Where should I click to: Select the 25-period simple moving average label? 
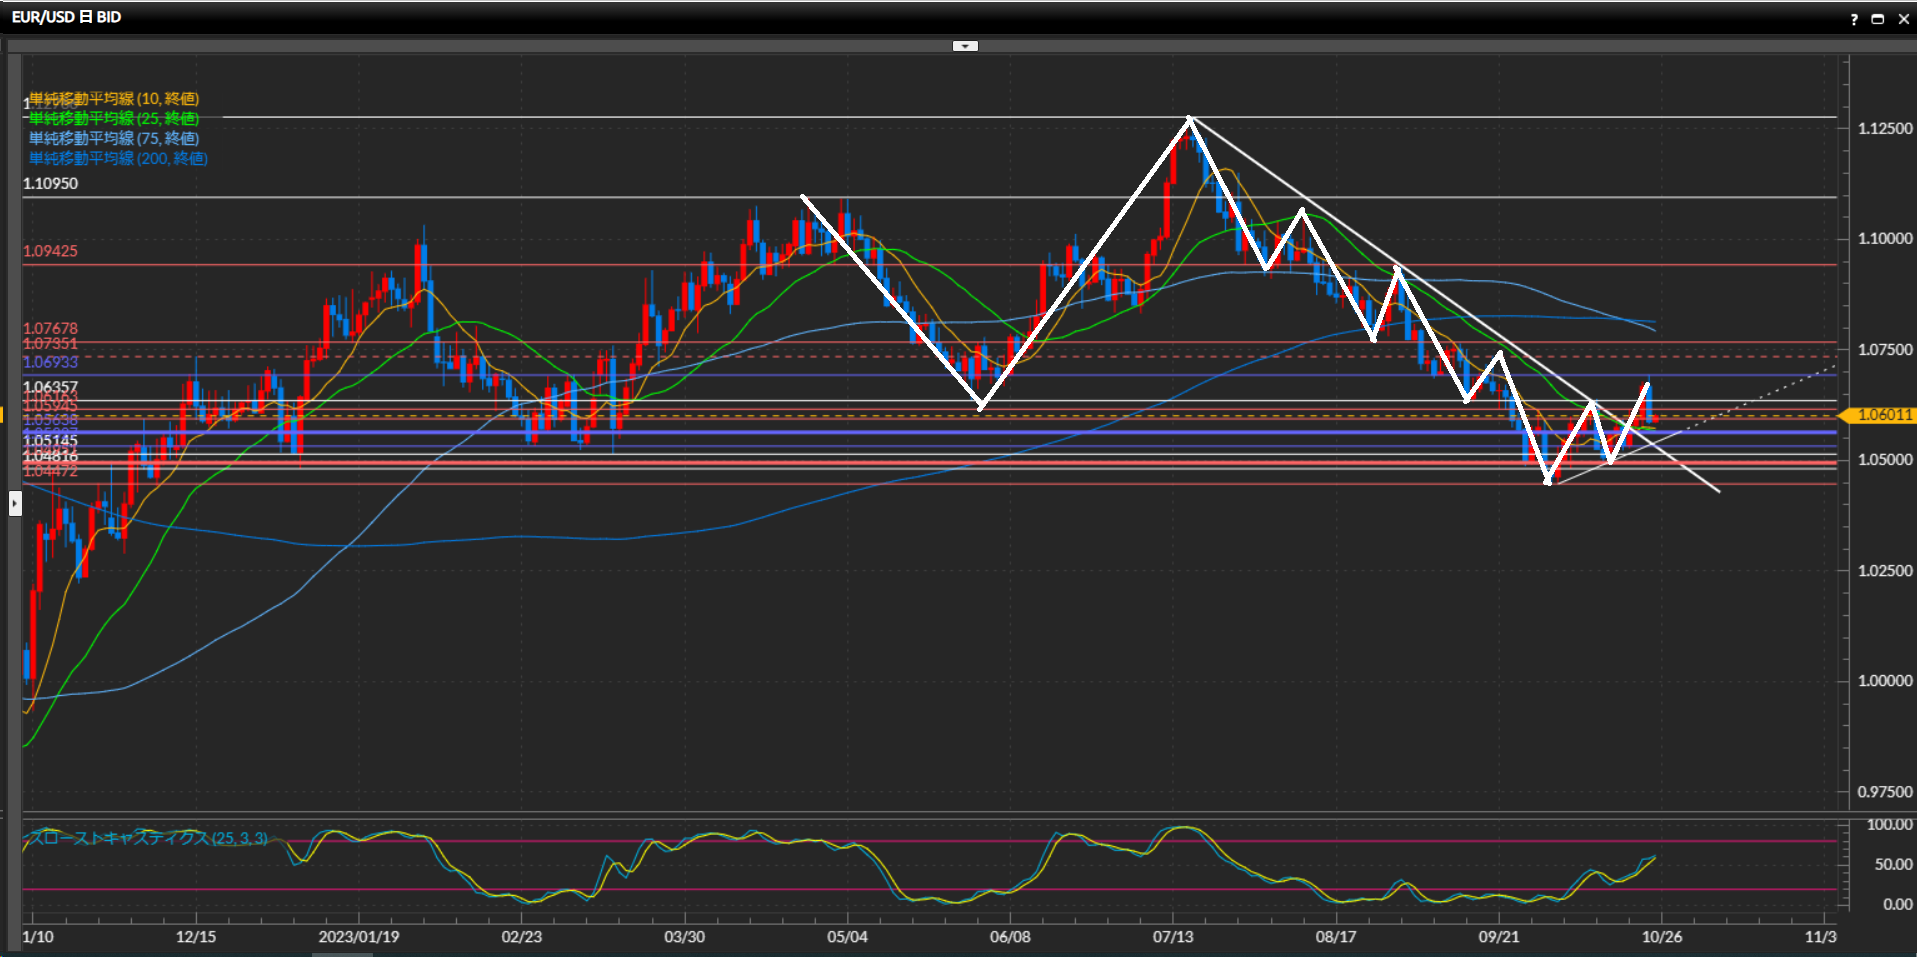pos(114,119)
